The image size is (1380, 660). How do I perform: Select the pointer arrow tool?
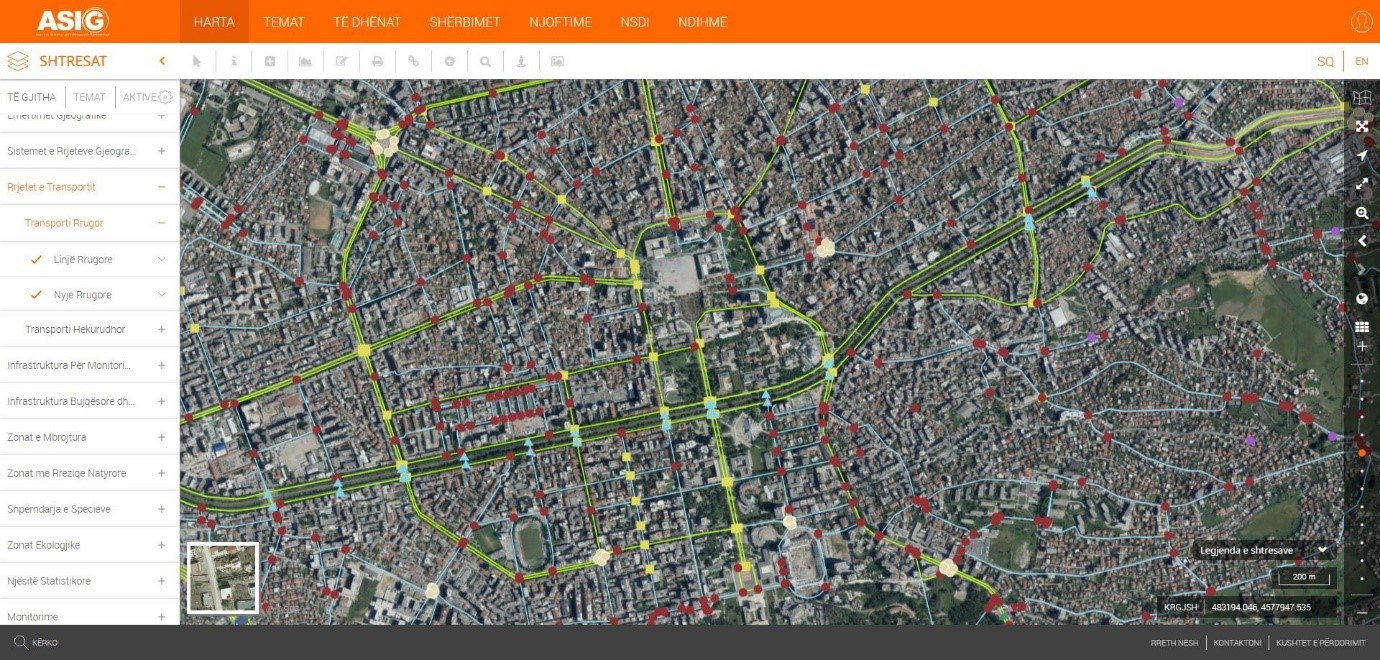(x=197, y=61)
